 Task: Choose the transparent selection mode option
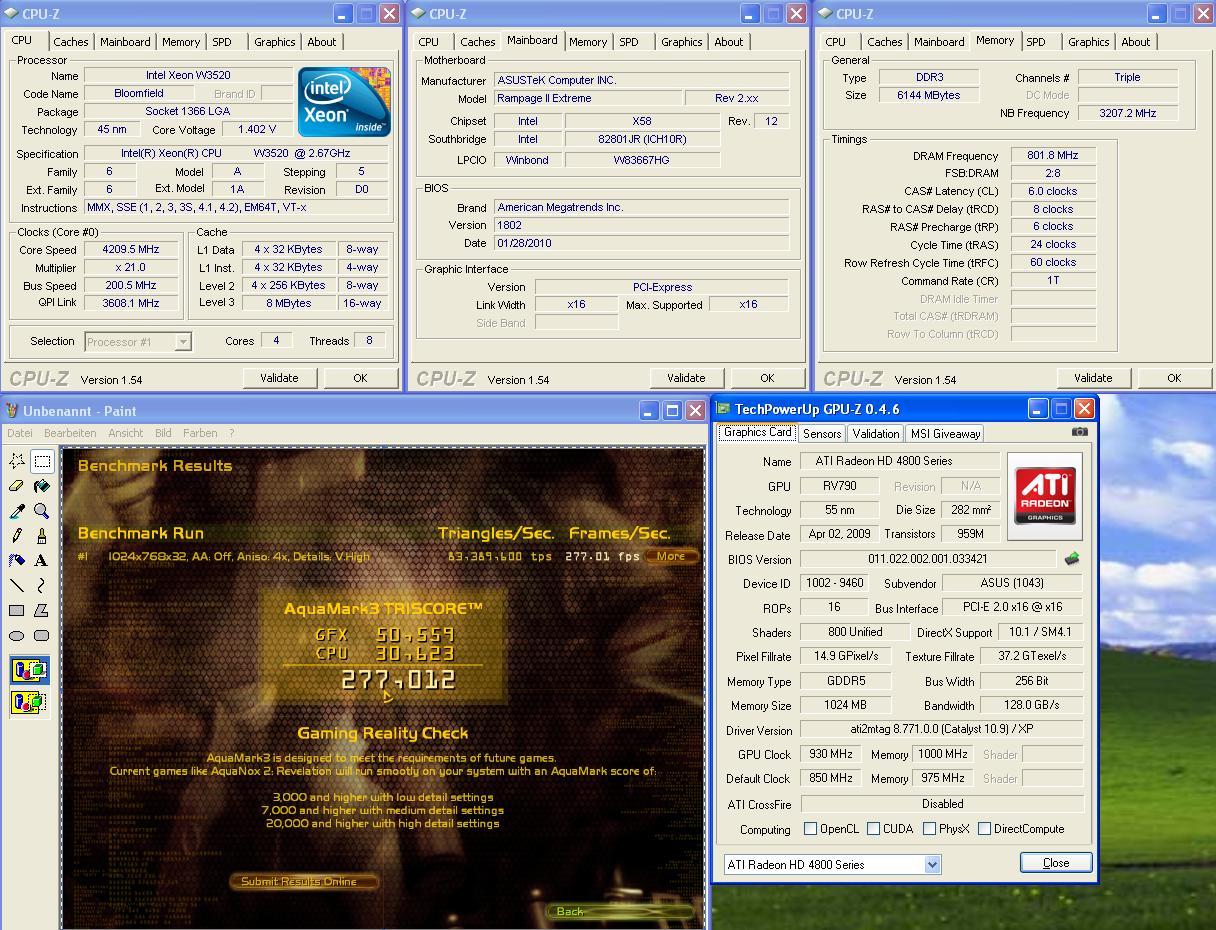(x=29, y=703)
